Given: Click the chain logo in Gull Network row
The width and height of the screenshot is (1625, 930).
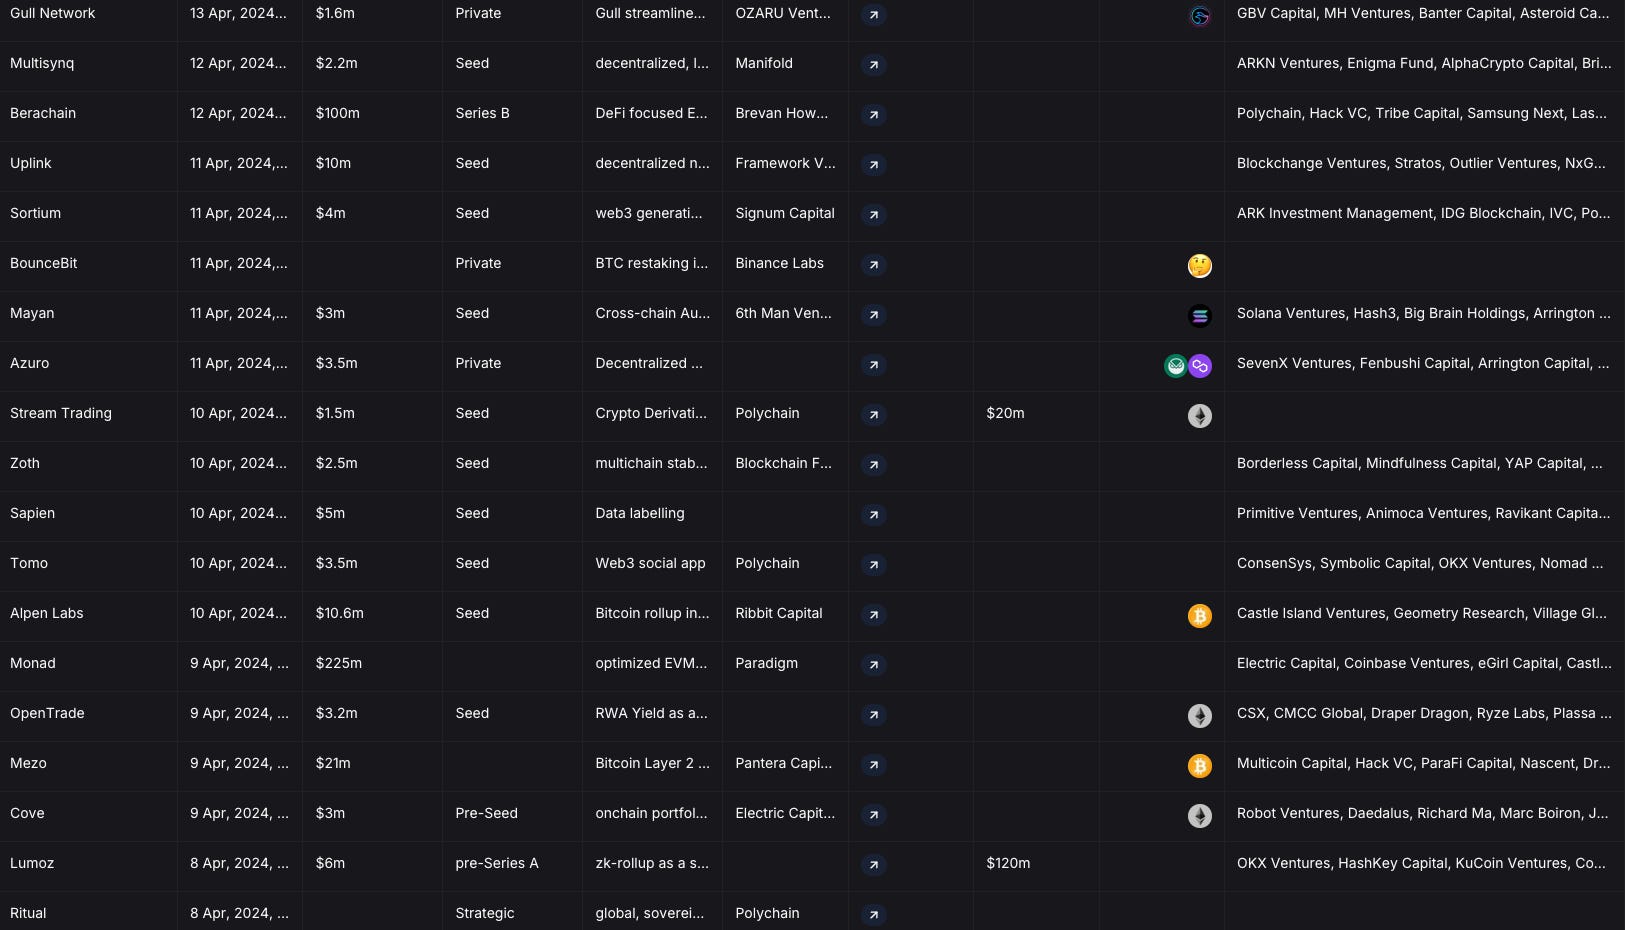Looking at the screenshot, I should [1200, 16].
